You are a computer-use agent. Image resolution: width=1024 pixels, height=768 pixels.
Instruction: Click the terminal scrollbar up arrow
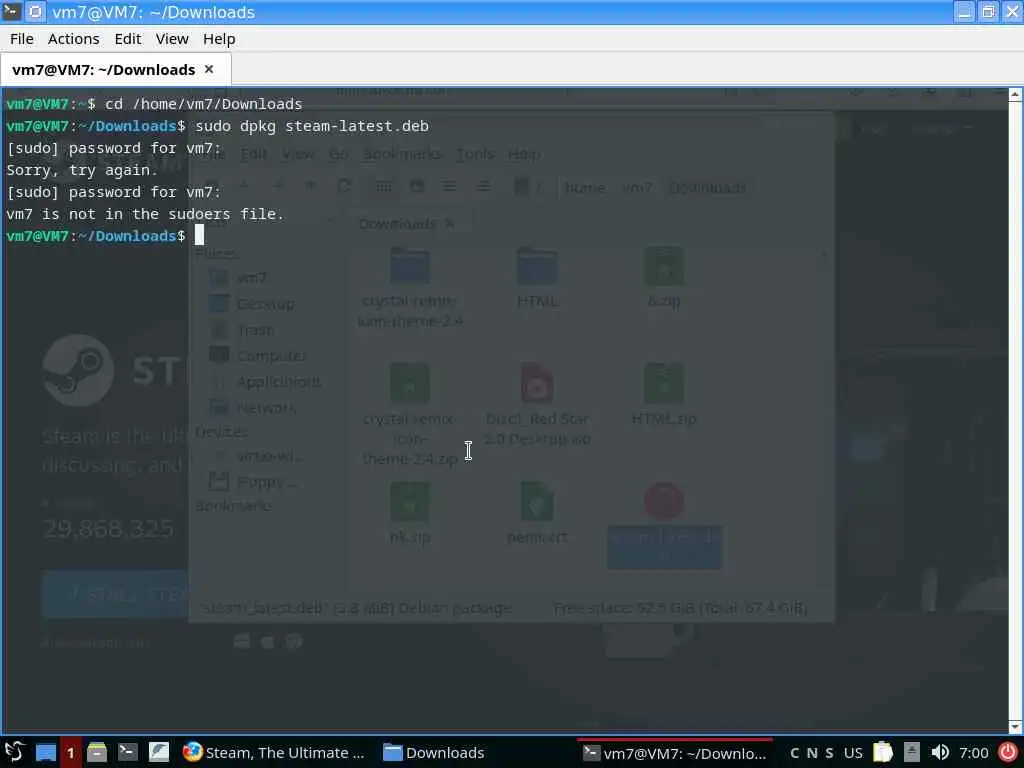pos(1015,95)
